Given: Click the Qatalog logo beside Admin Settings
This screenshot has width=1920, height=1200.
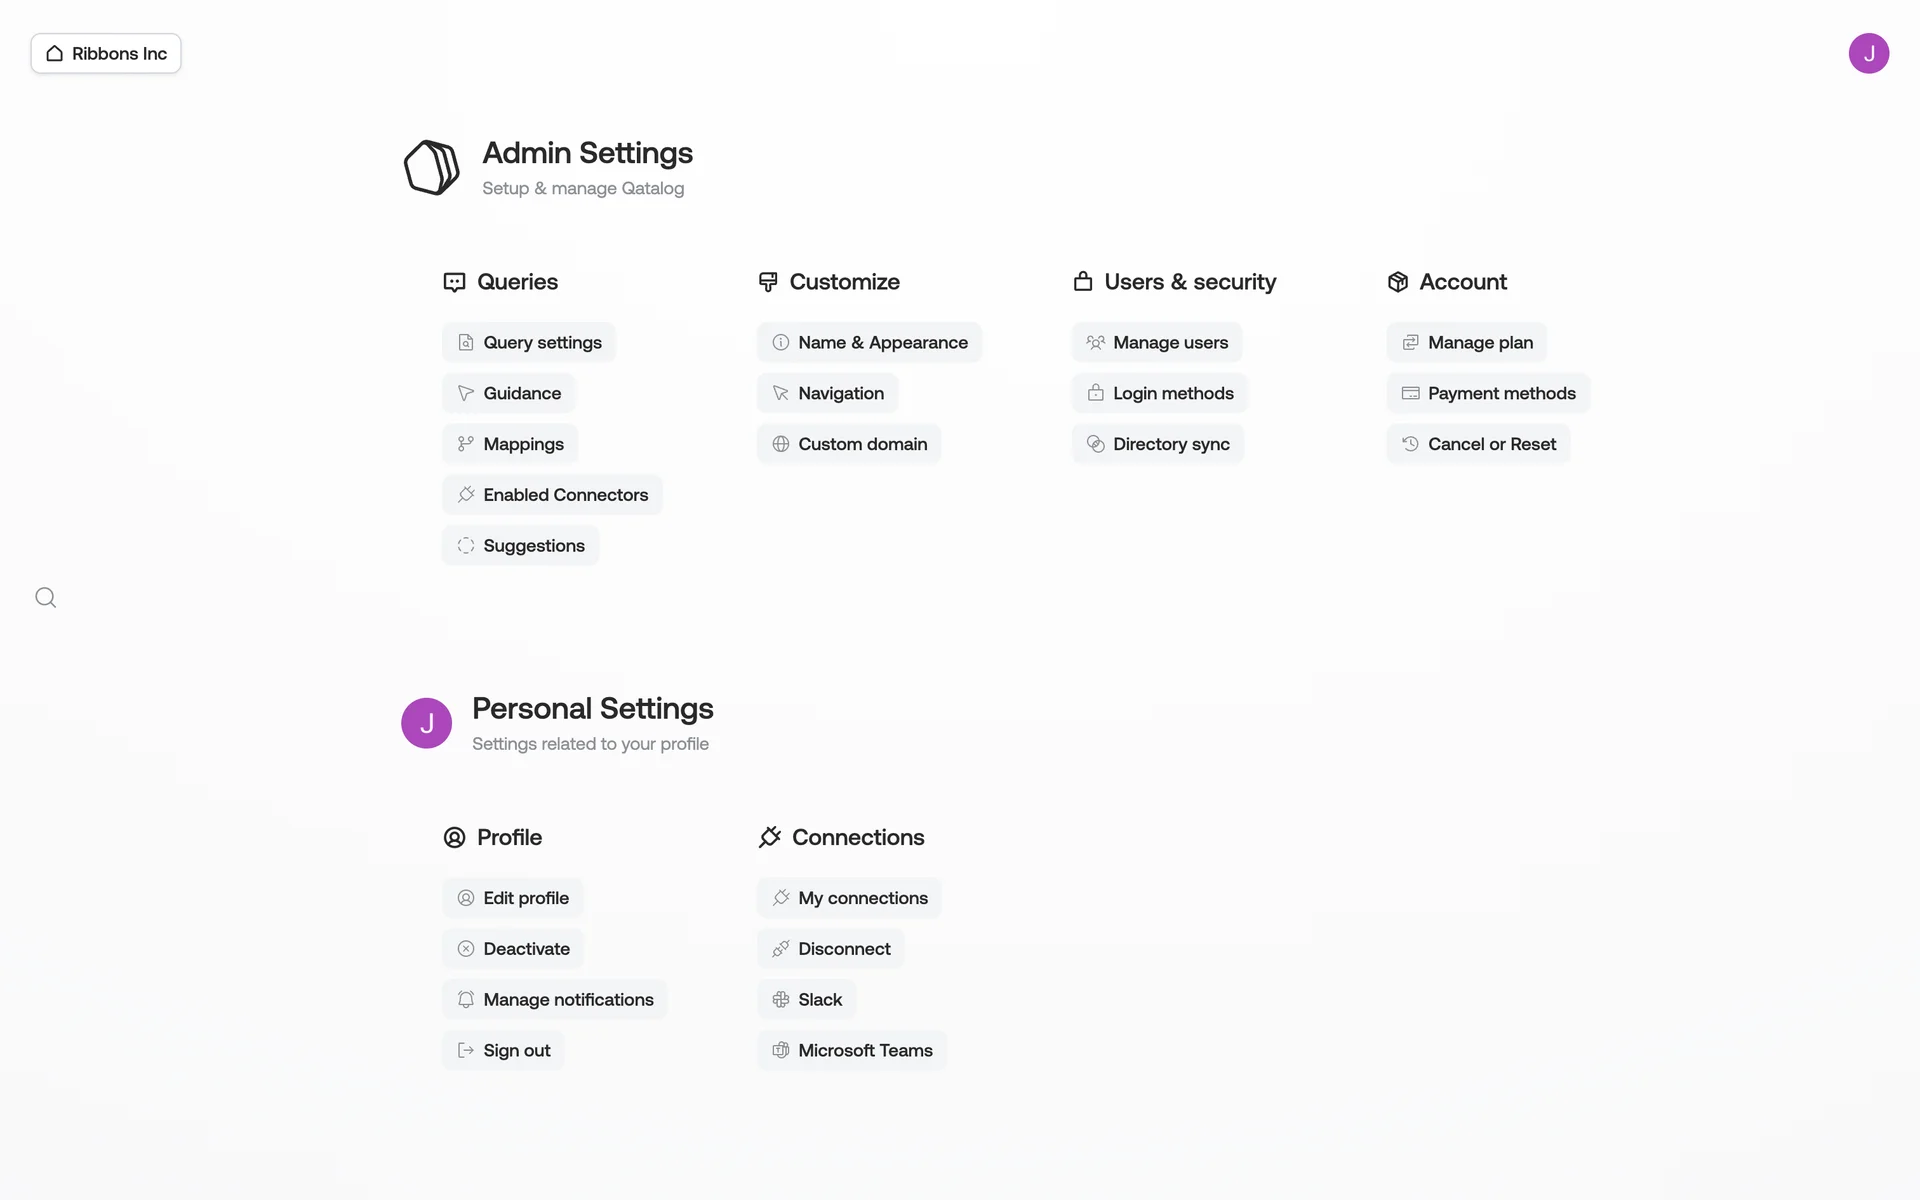Looking at the screenshot, I should (x=432, y=167).
